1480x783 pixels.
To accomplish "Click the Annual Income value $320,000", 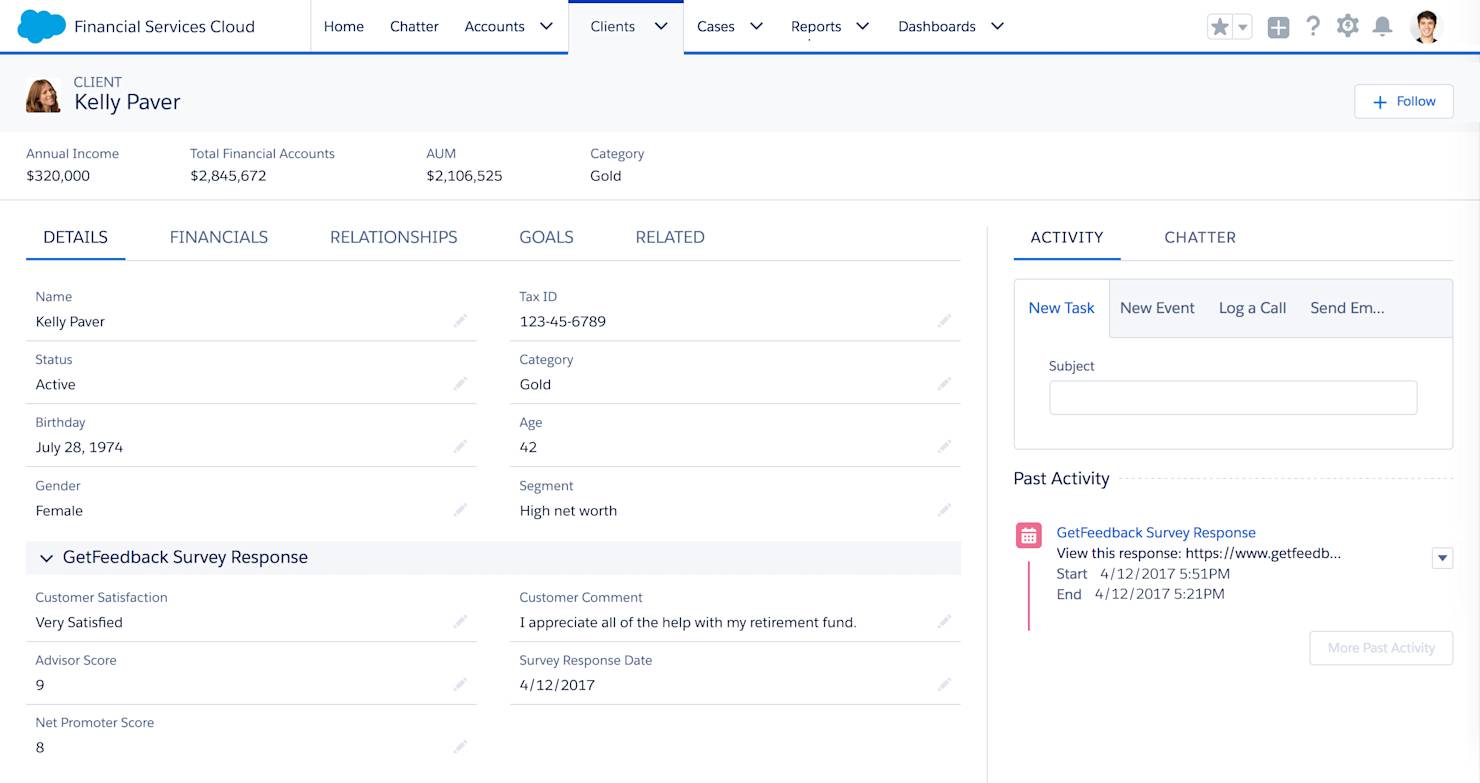I will 58,176.
